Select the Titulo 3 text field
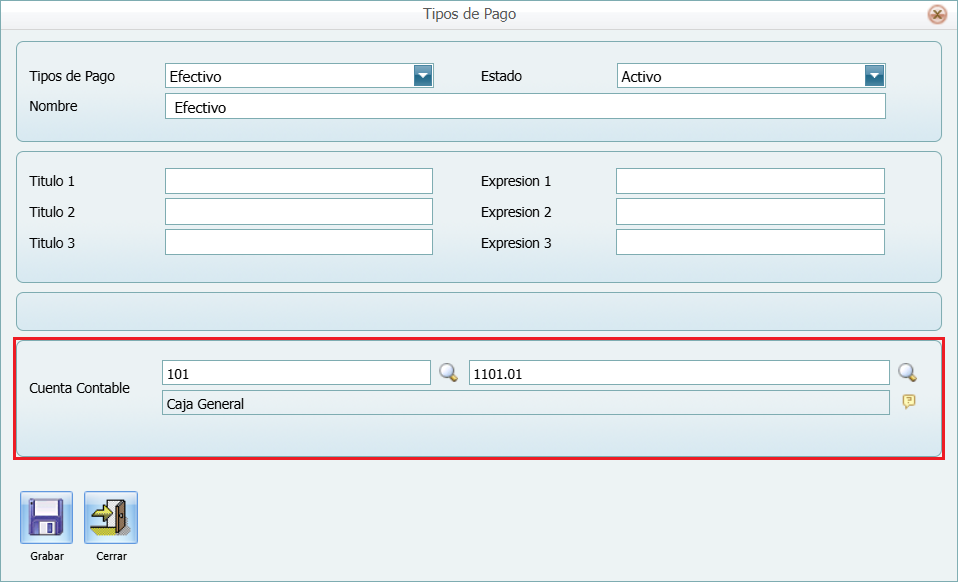 coord(298,243)
